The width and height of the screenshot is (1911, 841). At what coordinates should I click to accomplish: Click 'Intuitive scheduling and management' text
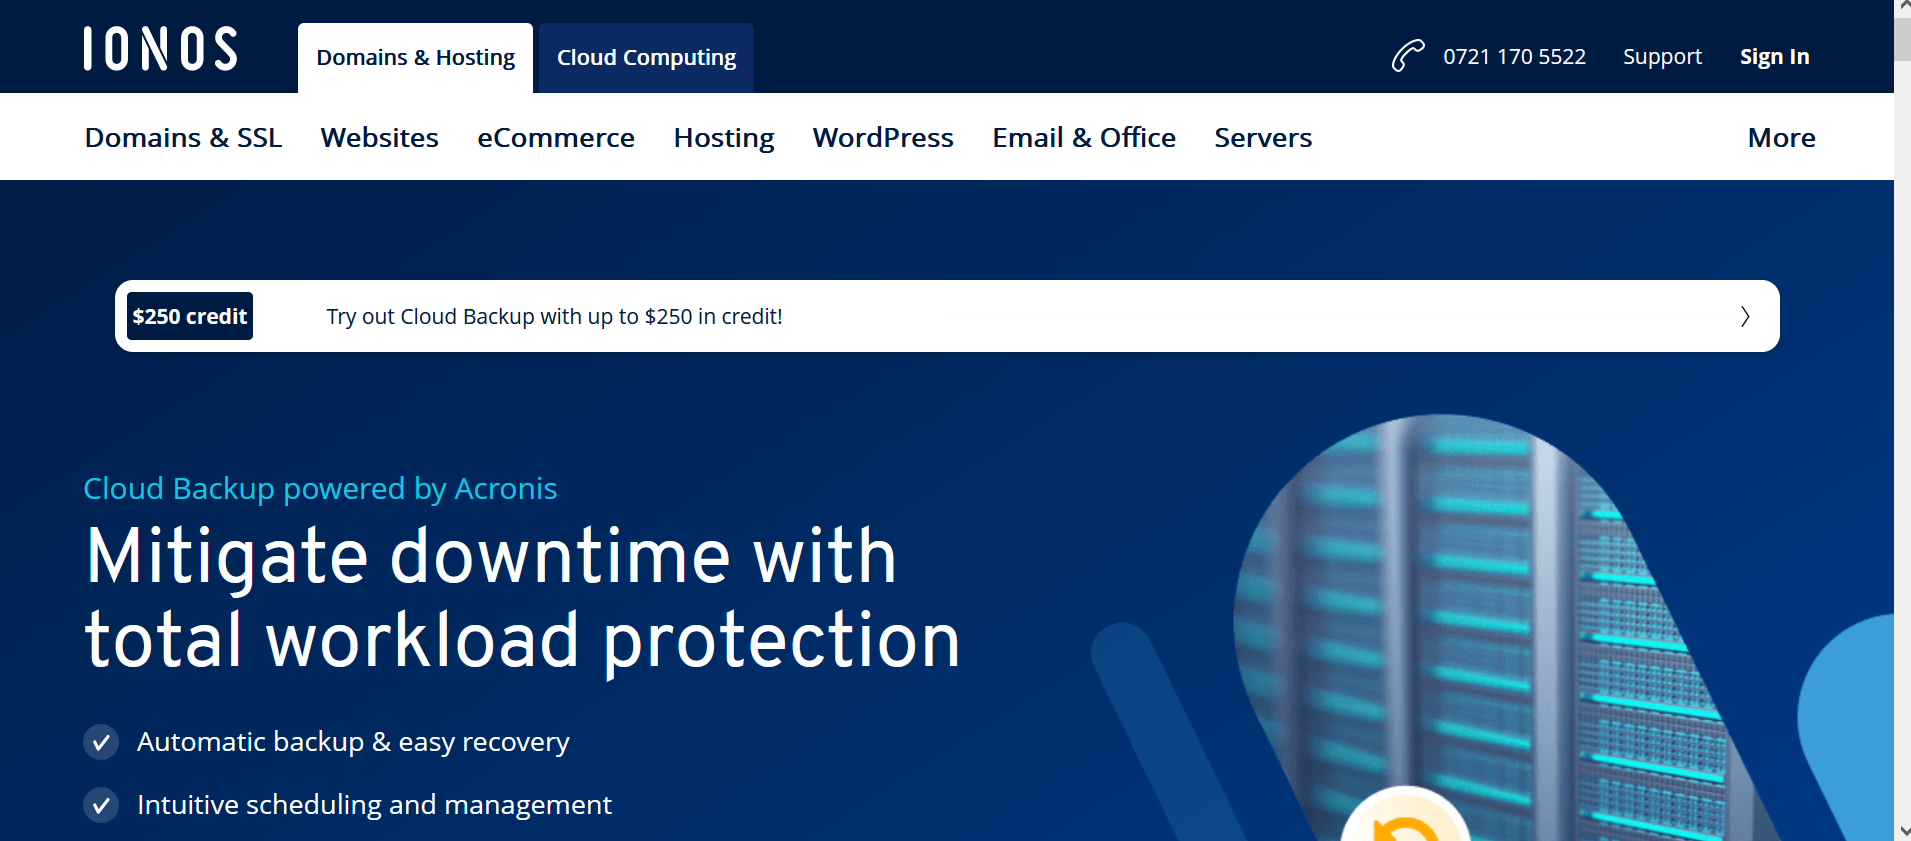pyautogui.click(x=374, y=805)
